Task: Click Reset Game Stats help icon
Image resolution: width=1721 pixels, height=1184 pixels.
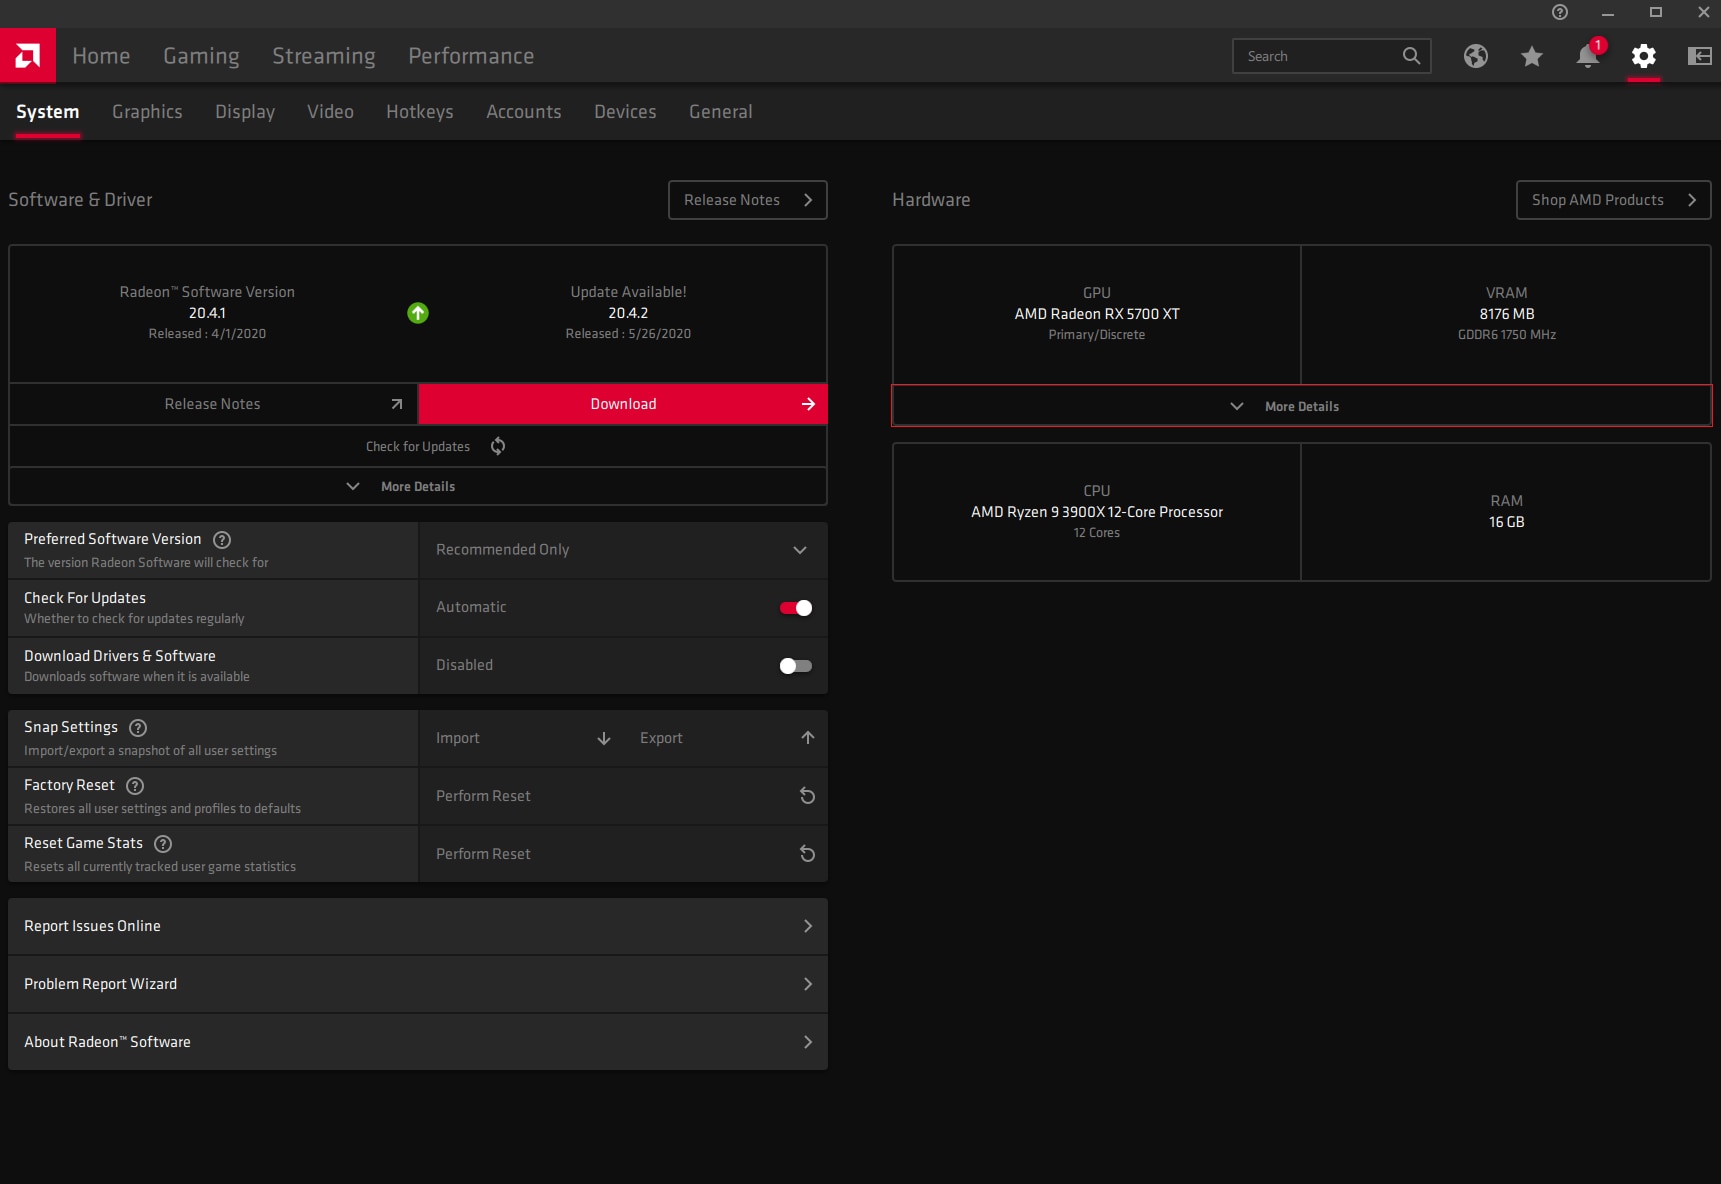Action: pyautogui.click(x=163, y=844)
